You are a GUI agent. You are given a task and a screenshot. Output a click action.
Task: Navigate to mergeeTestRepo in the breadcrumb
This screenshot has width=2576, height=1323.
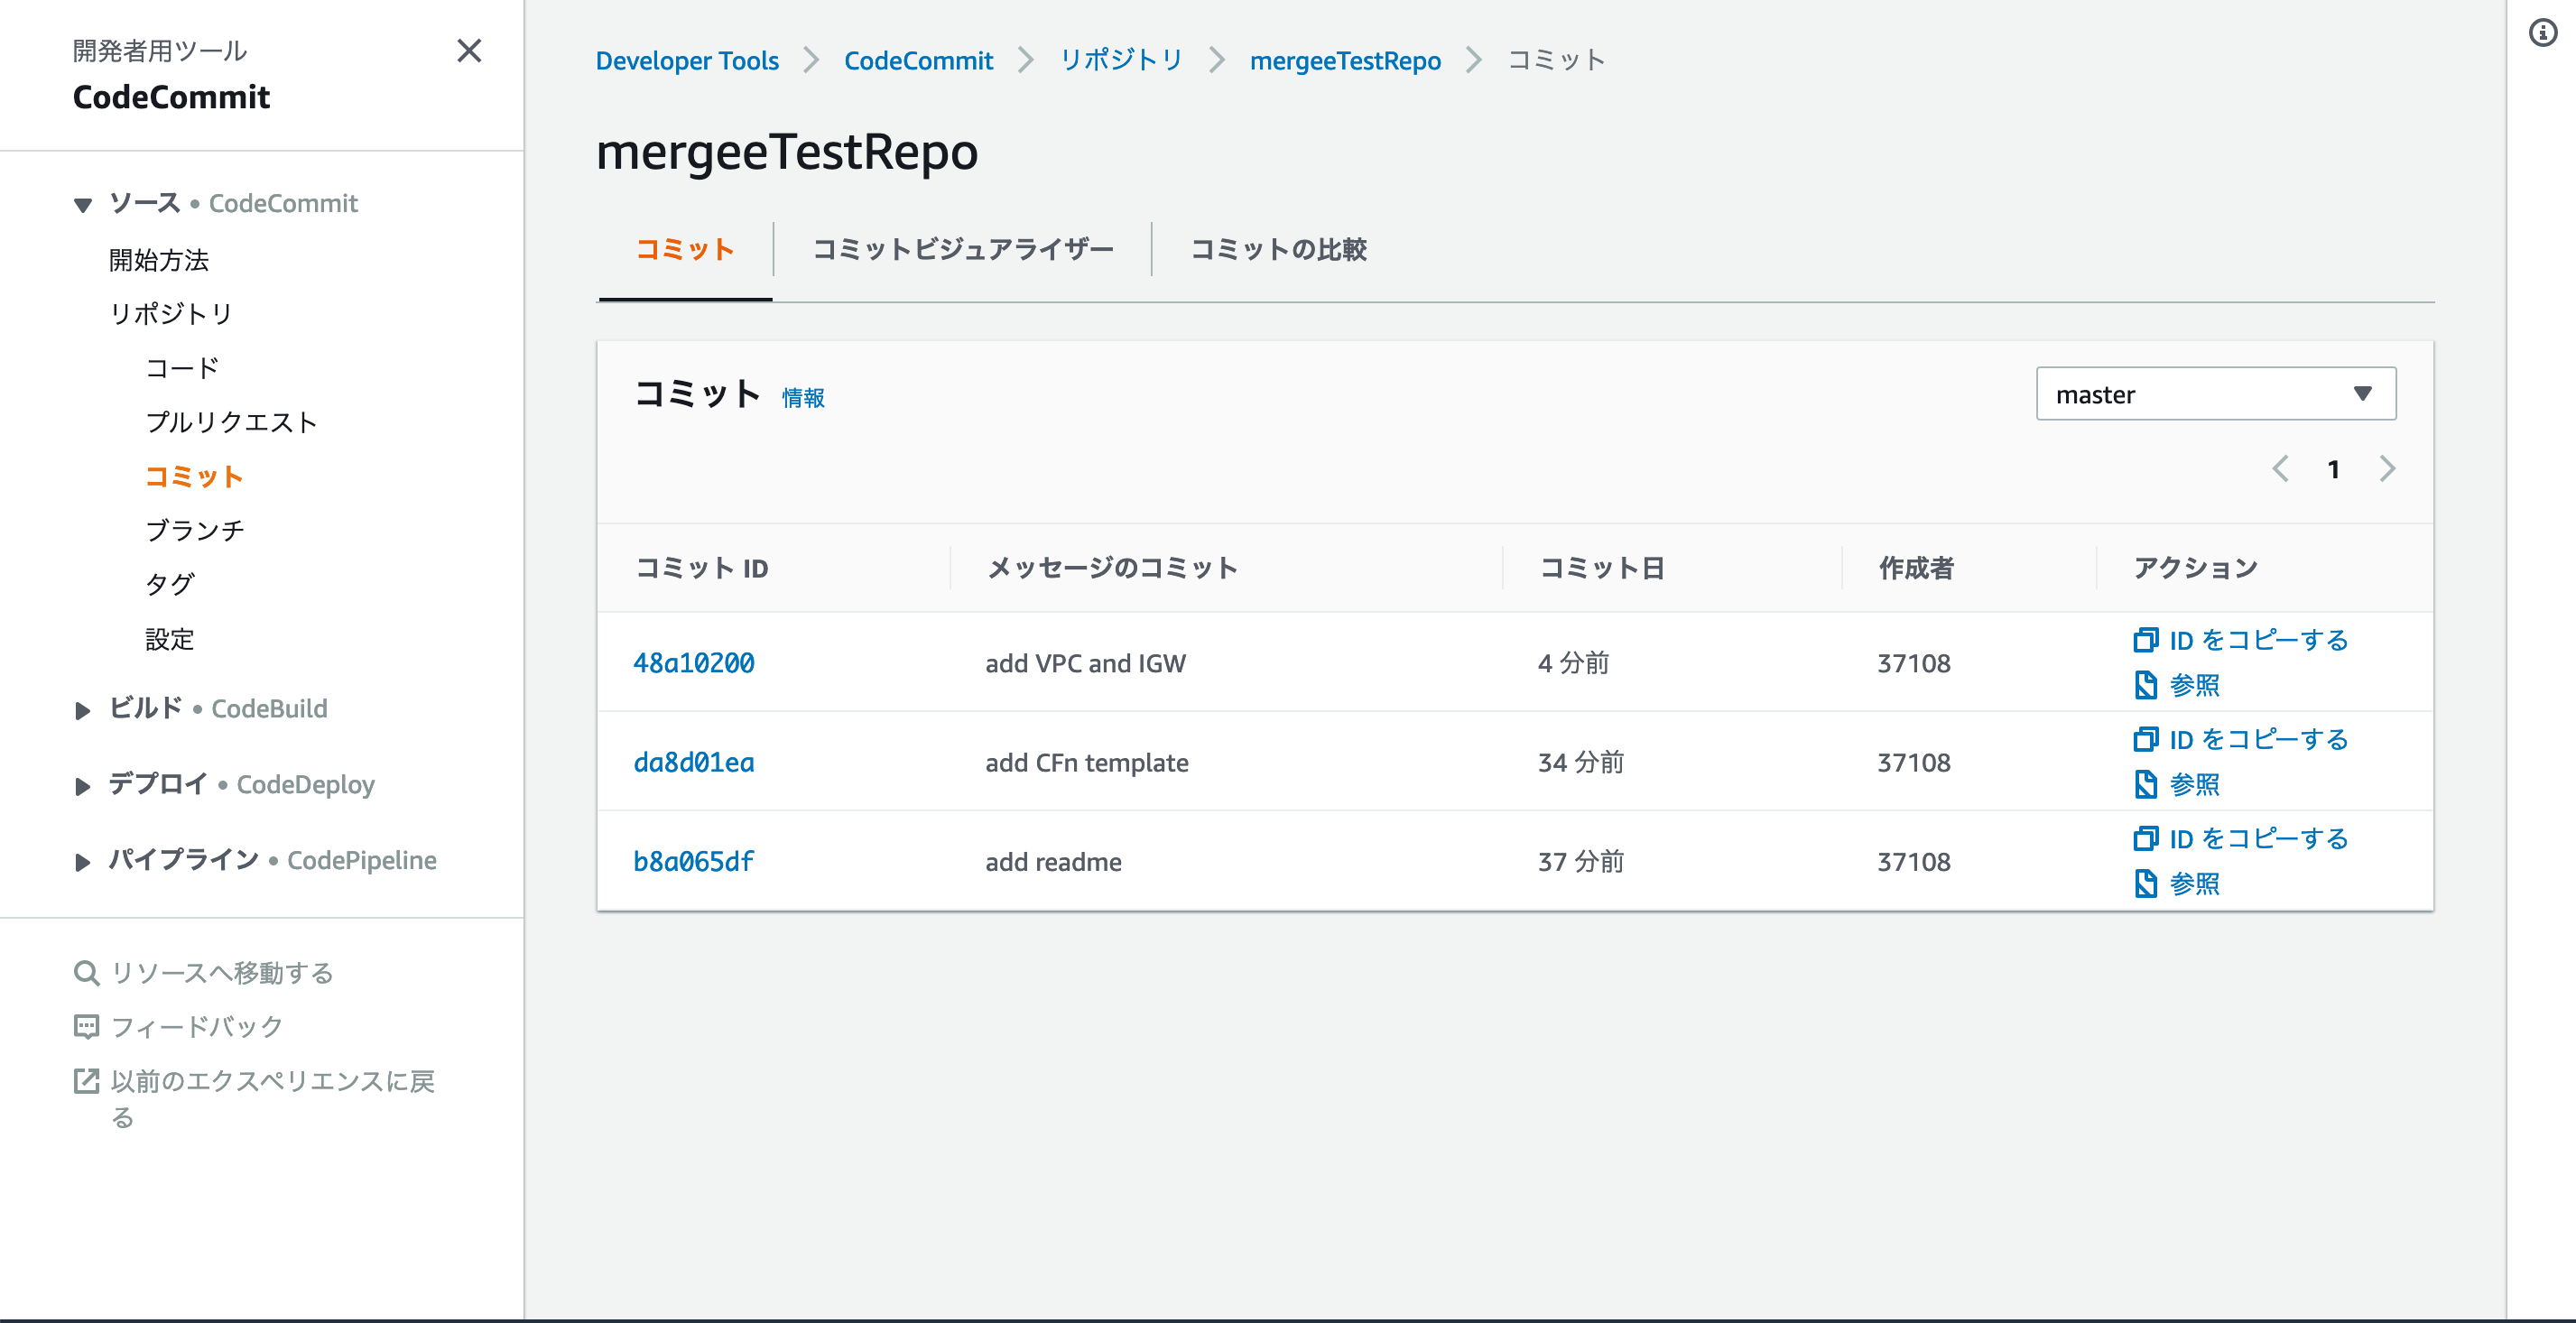tap(1345, 60)
